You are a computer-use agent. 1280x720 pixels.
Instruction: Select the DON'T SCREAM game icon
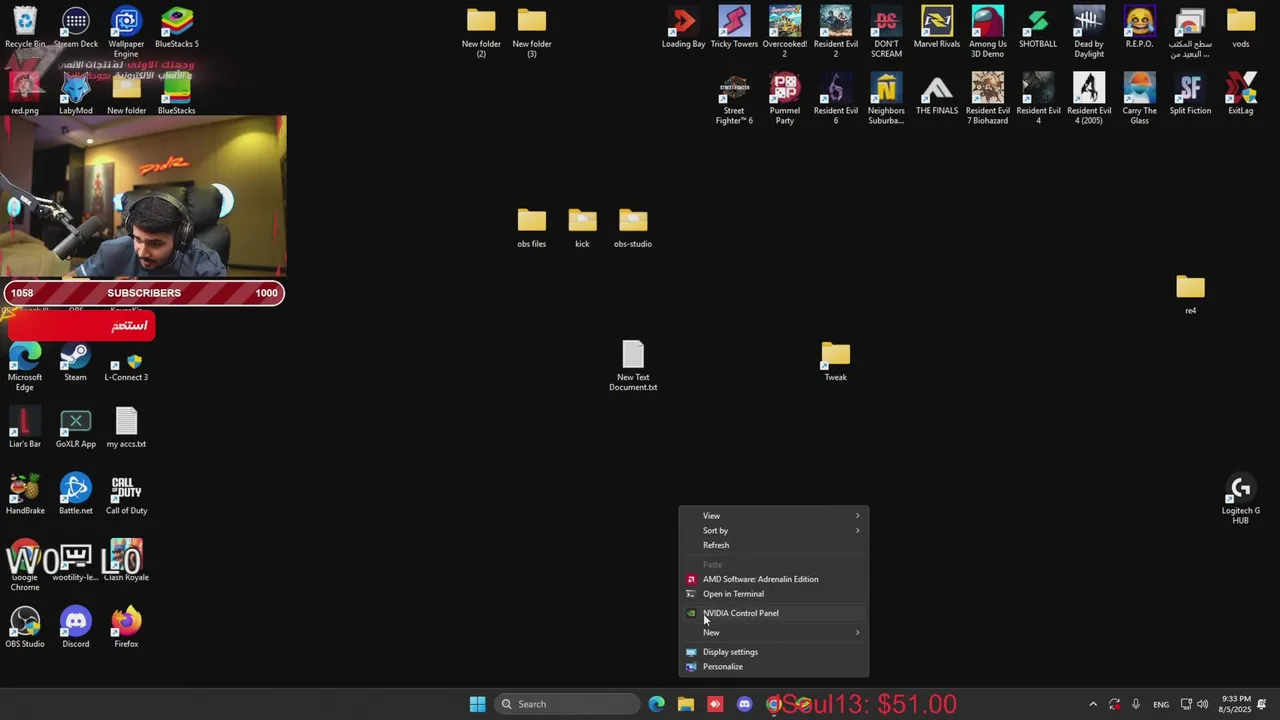(886, 32)
